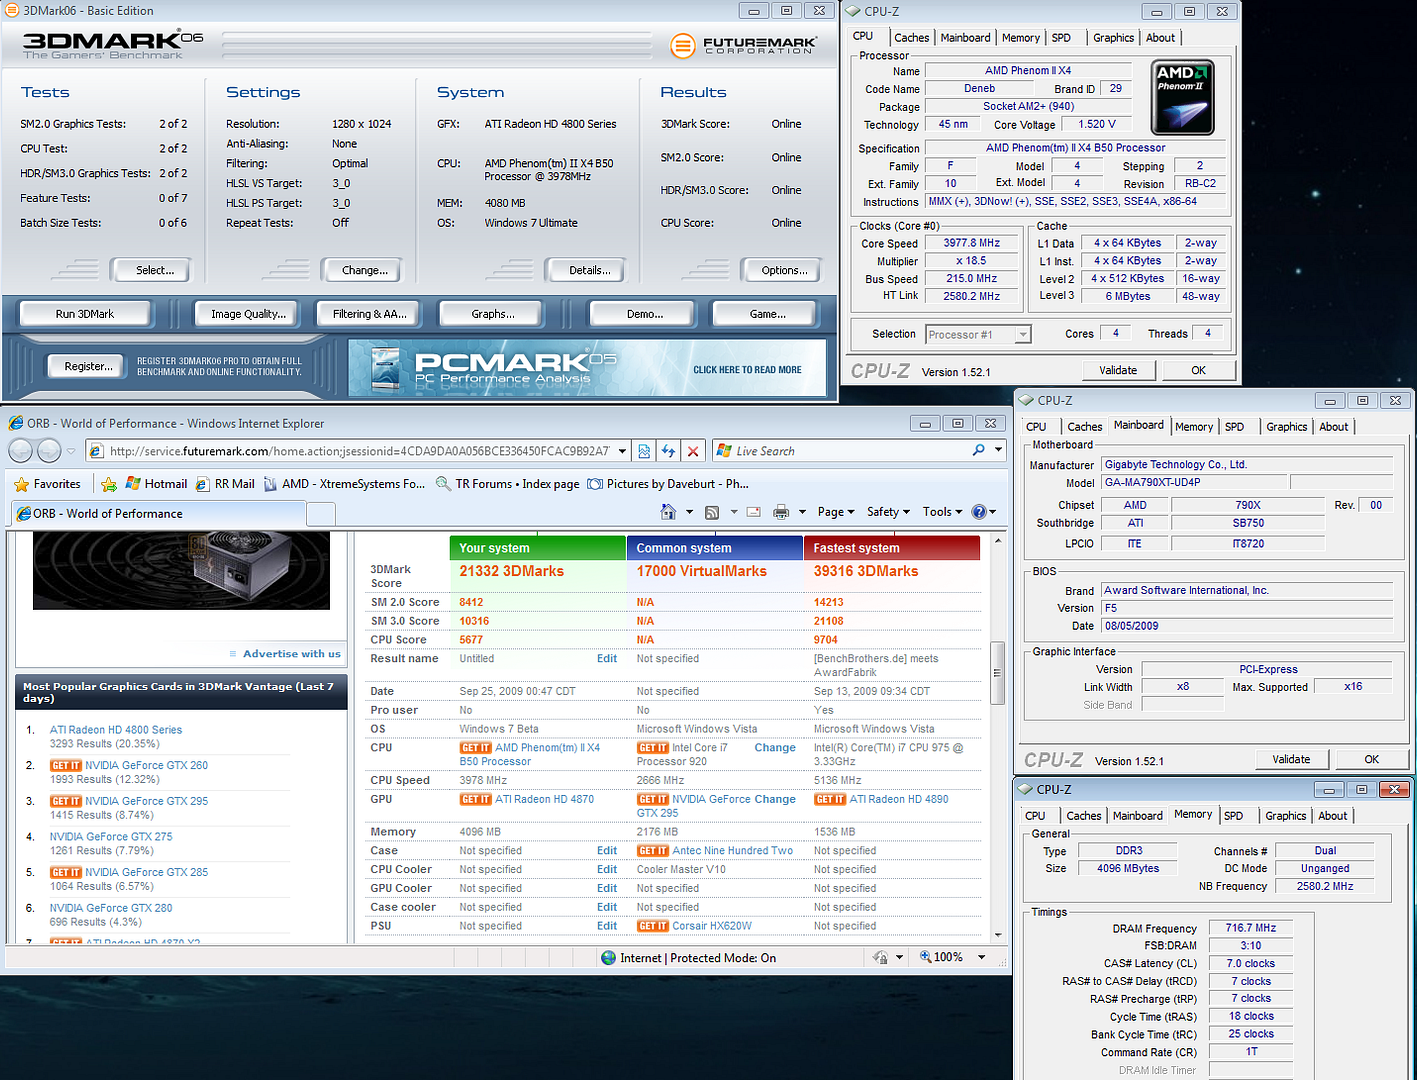Screen dimensions: 1417x1080
Task: Click the page vertical scrollbar thumb
Action: click(997, 673)
